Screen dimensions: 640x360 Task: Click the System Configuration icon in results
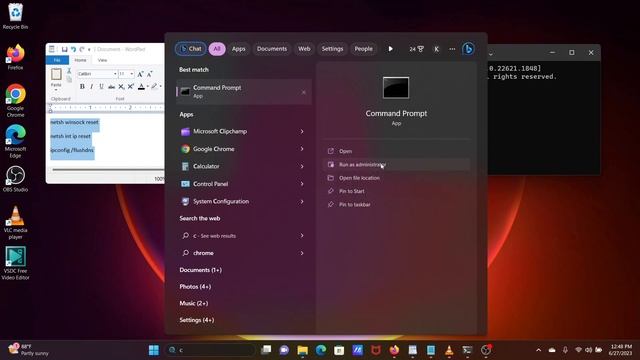point(185,202)
